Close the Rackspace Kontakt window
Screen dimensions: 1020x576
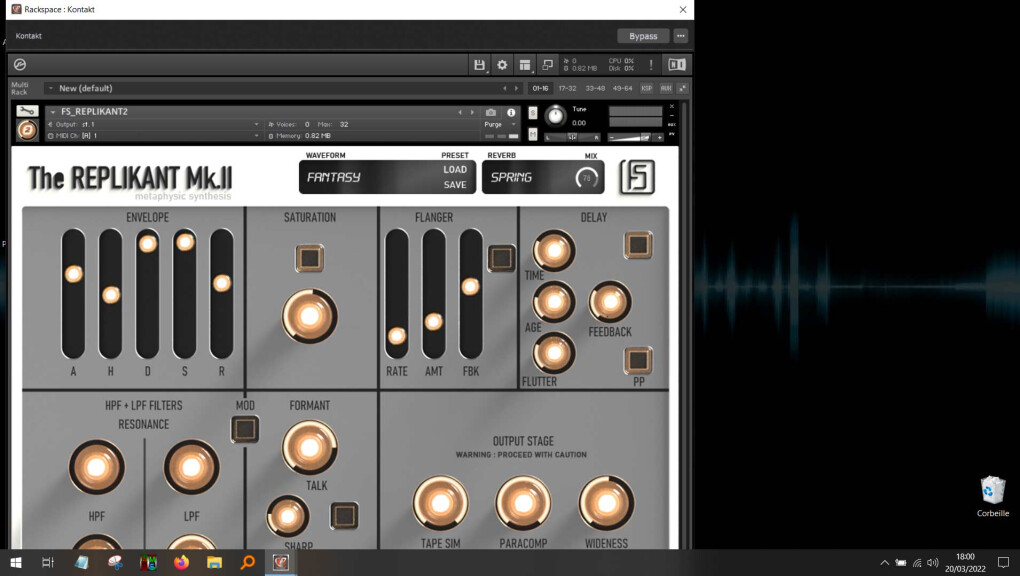[682, 10]
